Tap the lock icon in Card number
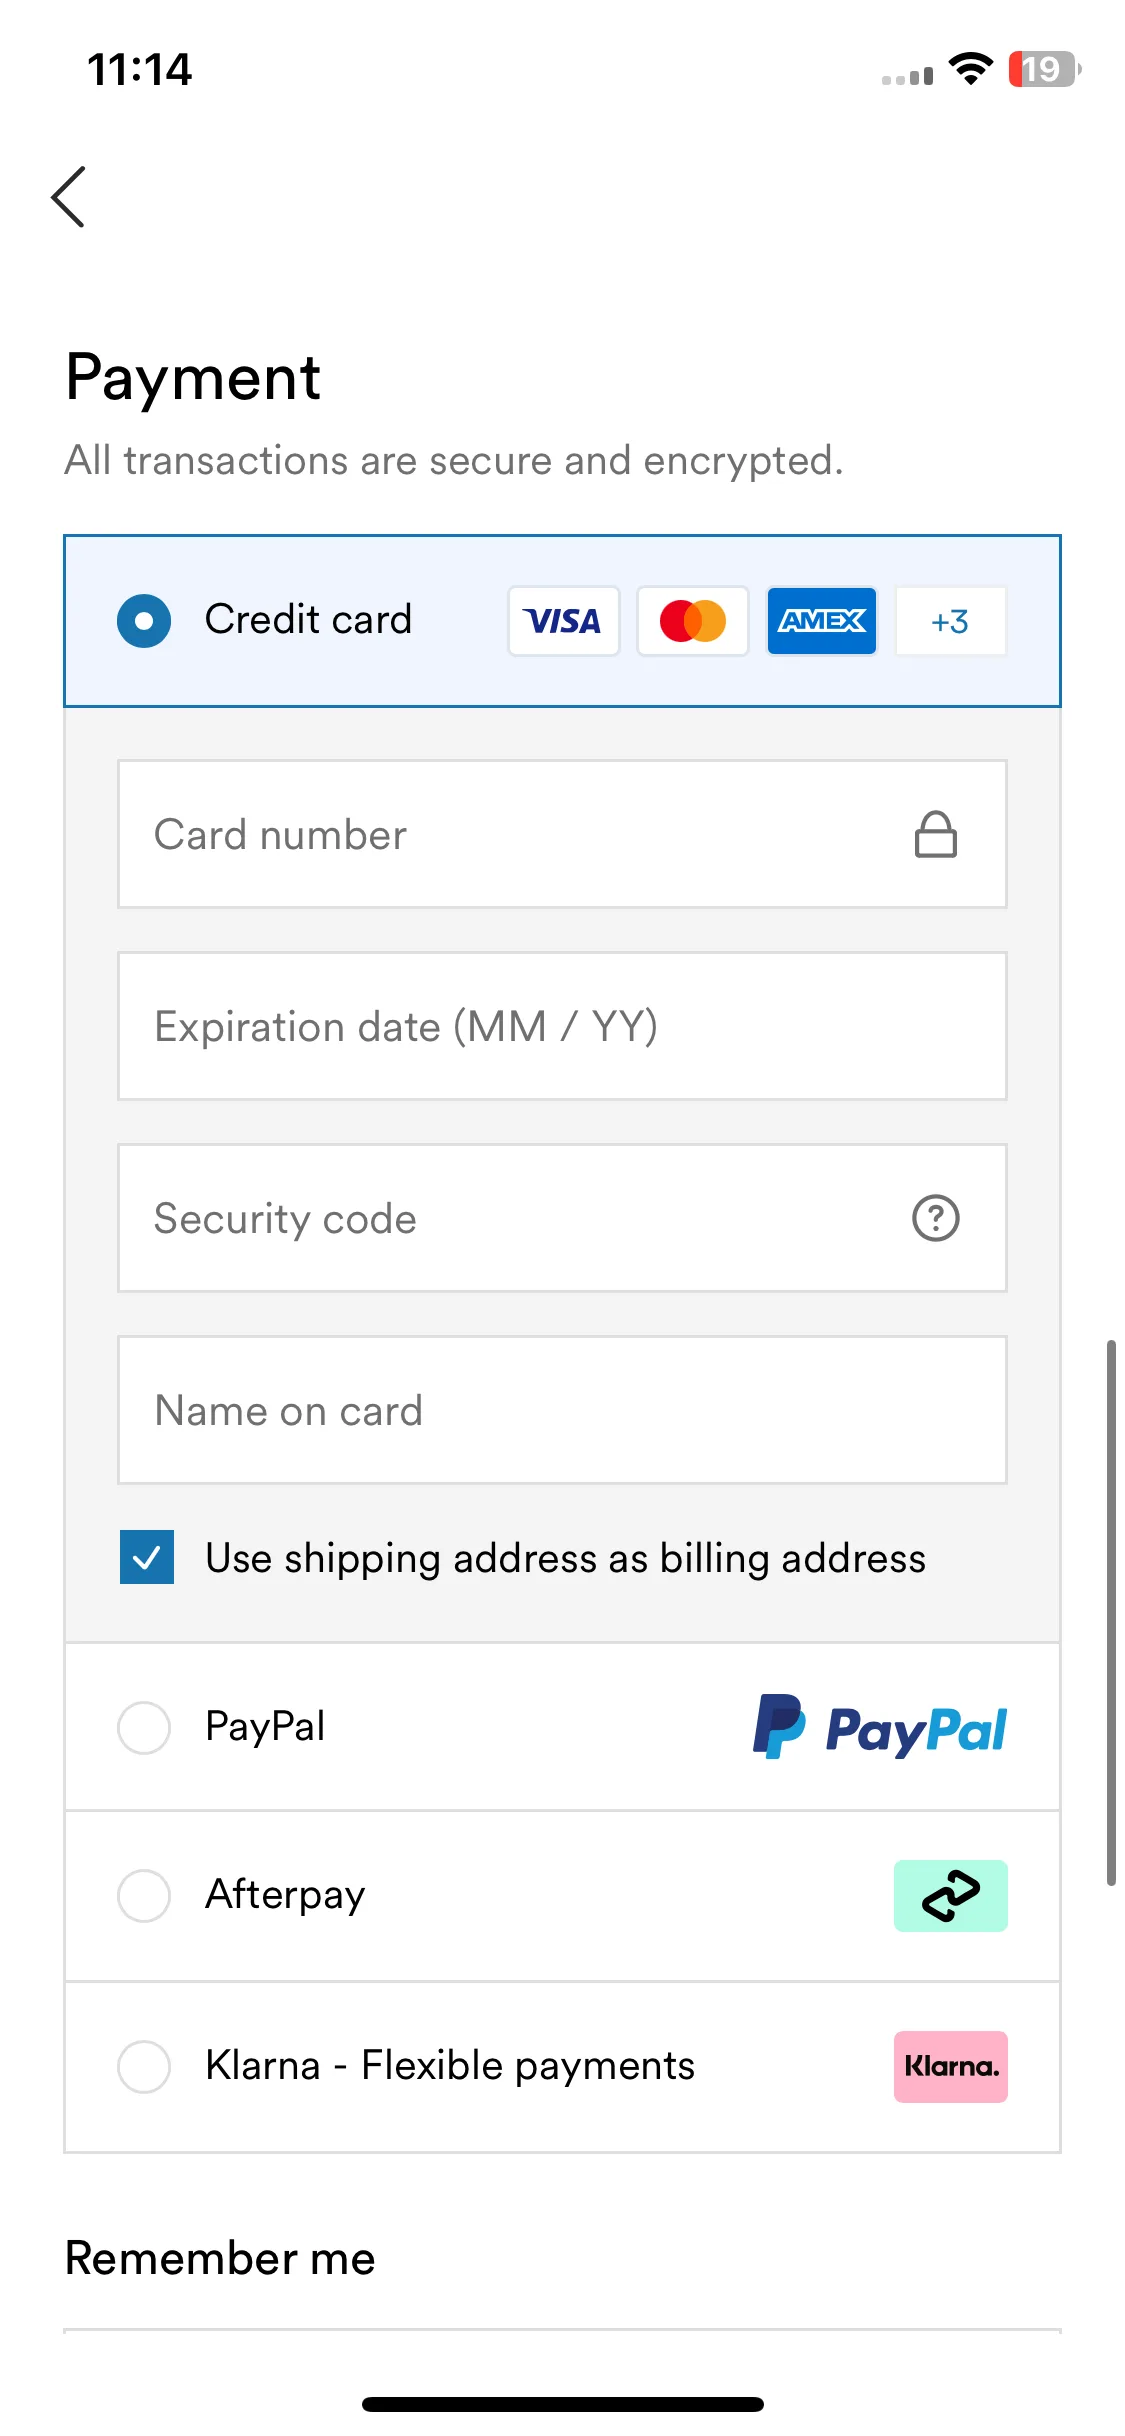The width and height of the screenshot is (1125, 2436). click(936, 835)
